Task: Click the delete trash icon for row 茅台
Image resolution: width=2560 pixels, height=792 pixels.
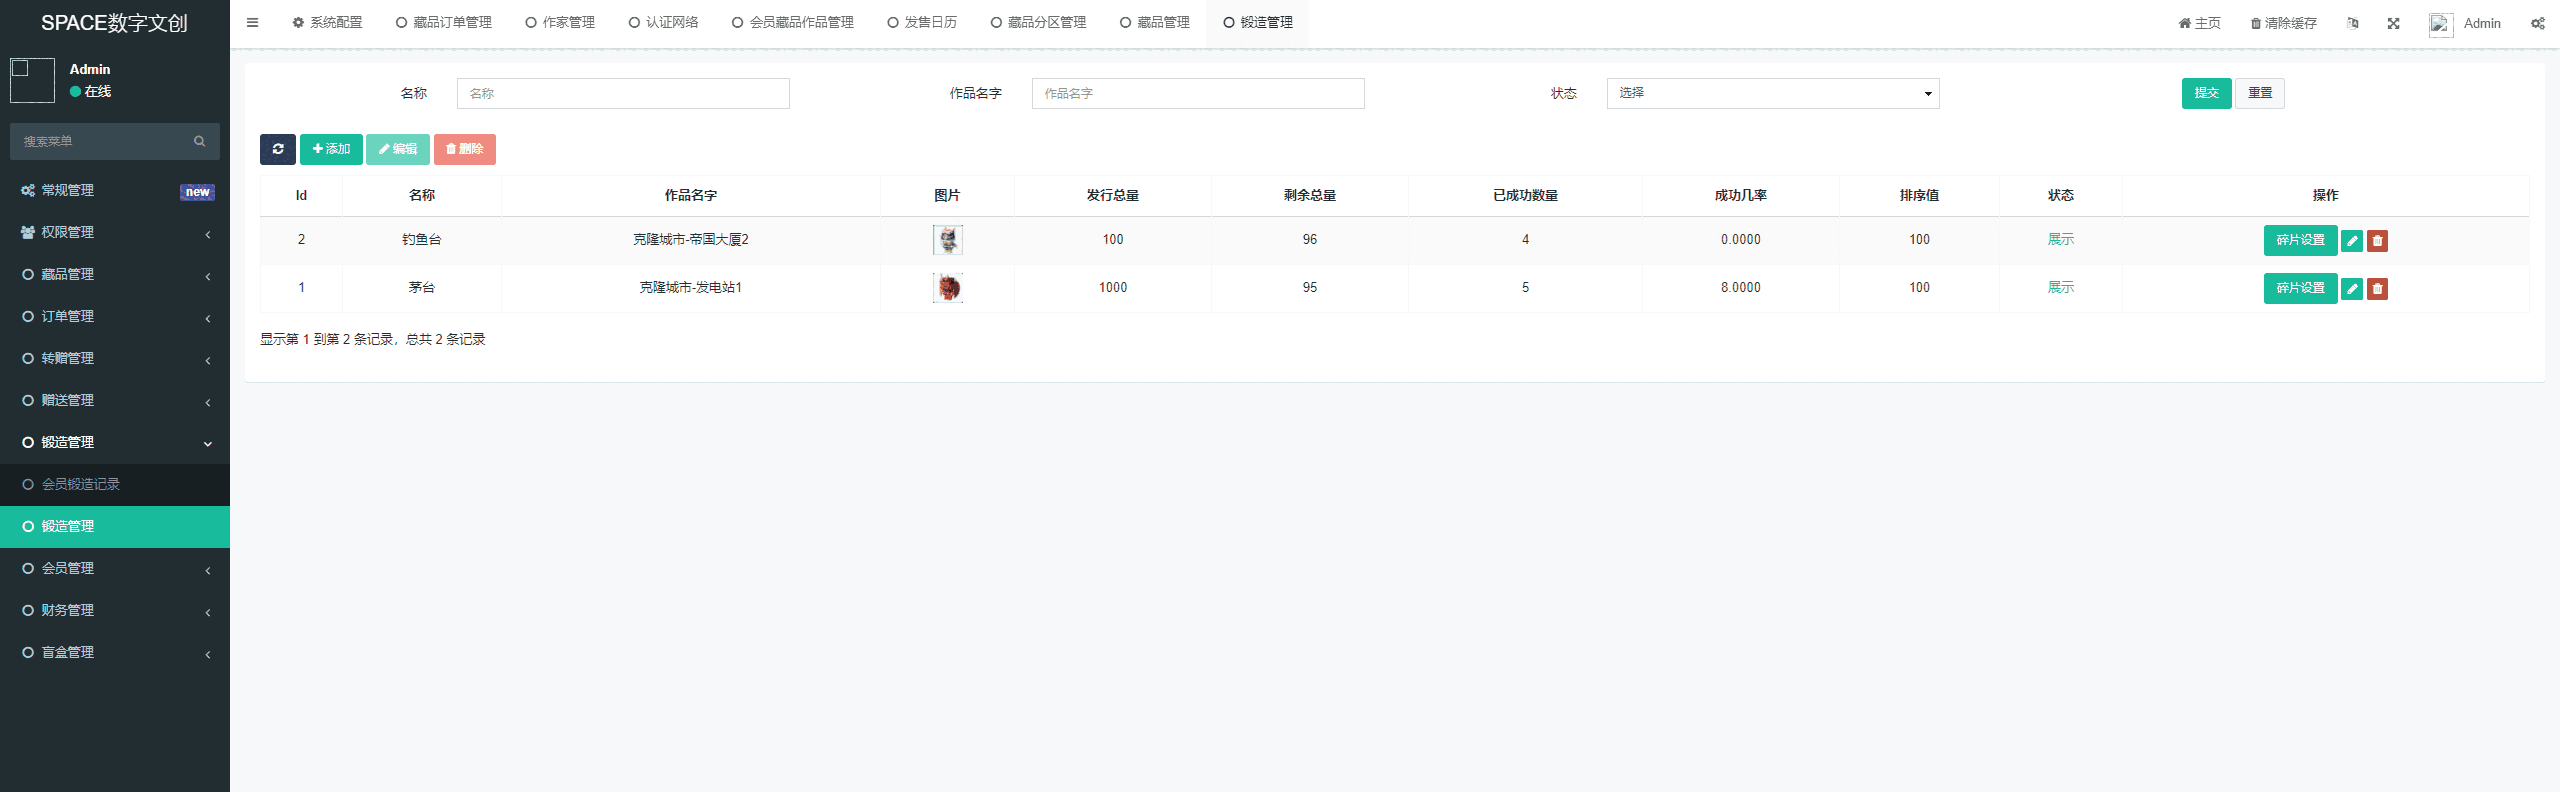Action: pos(2377,288)
